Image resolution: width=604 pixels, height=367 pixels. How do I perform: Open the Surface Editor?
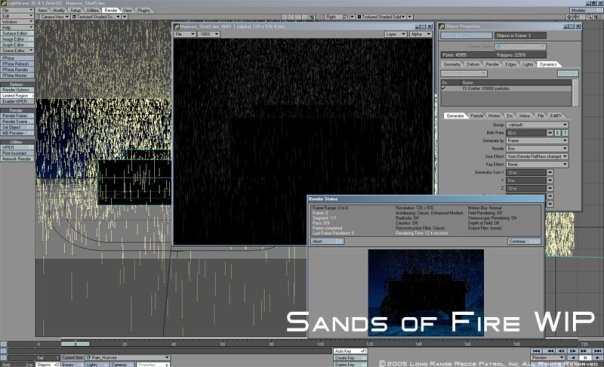coord(17,34)
